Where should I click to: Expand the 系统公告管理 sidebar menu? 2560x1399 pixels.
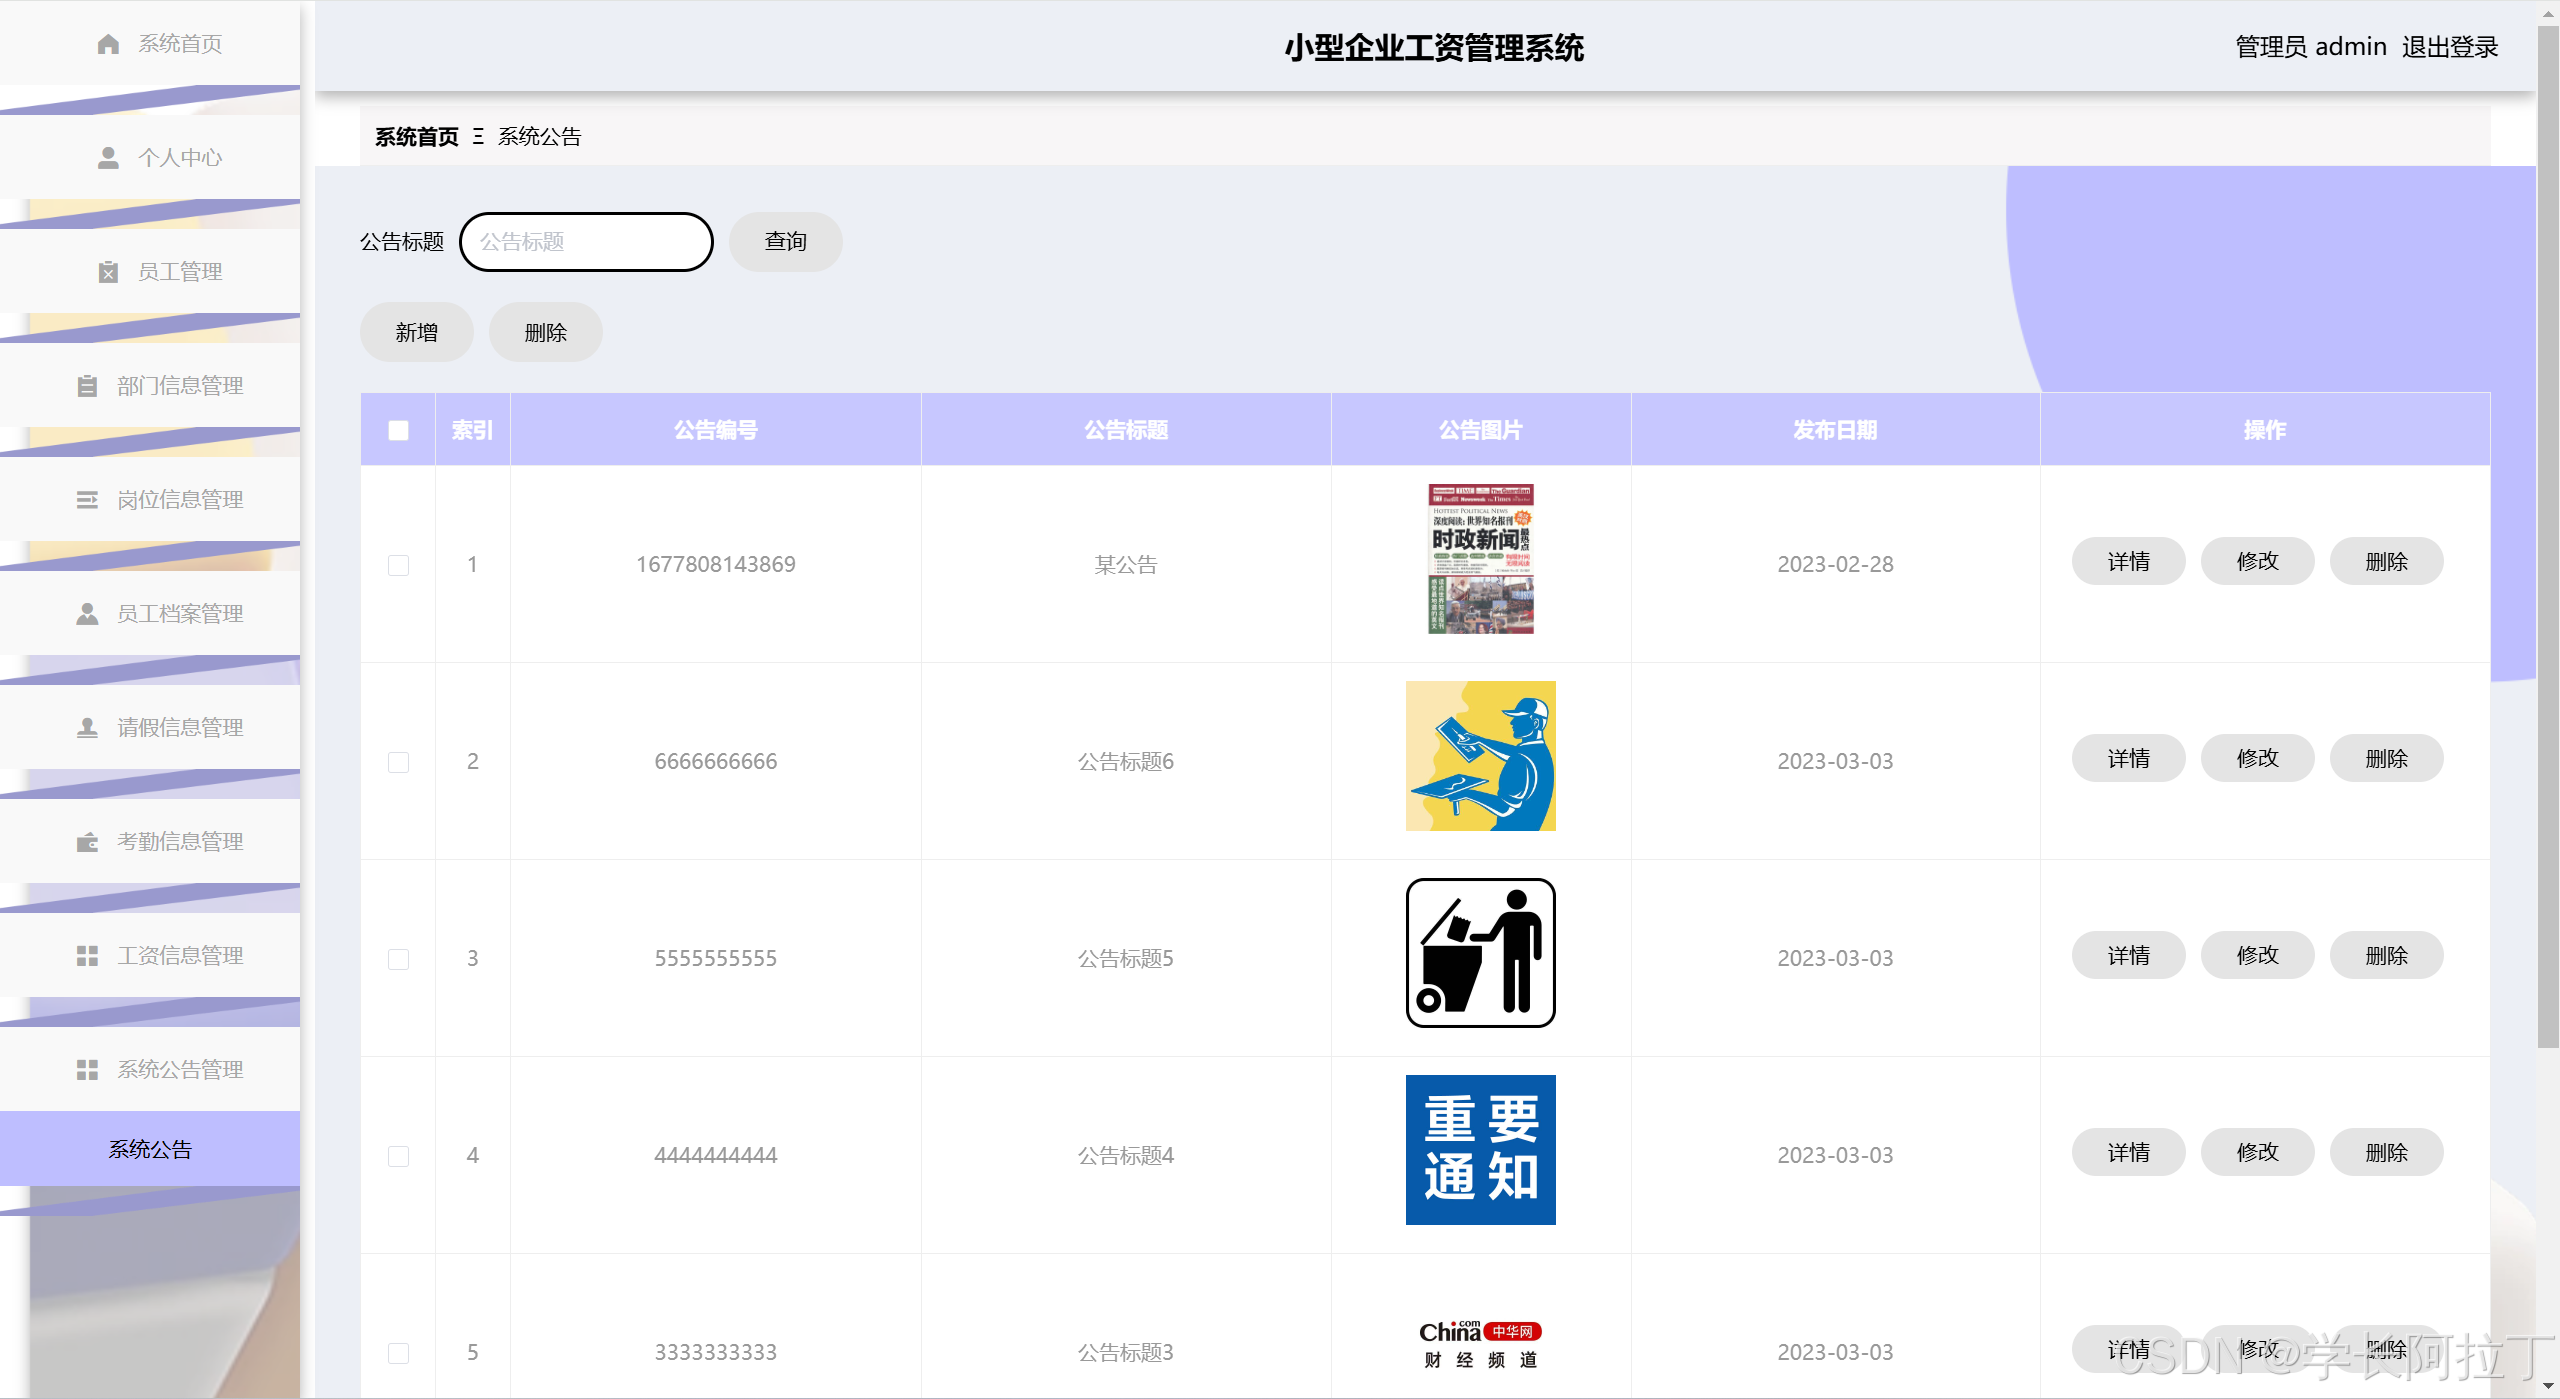[179, 1070]
